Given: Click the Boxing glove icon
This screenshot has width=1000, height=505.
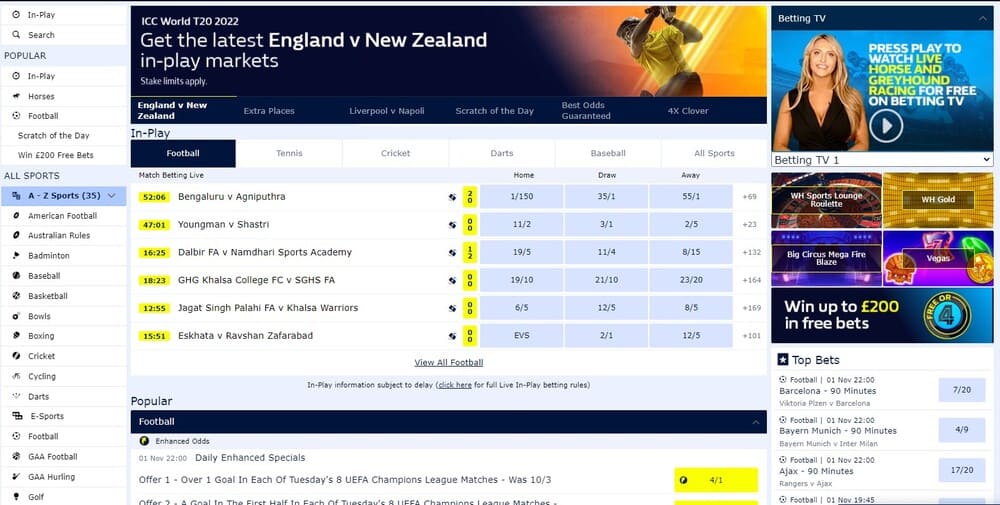Looking at the screenshot, I should coord(16,336).
